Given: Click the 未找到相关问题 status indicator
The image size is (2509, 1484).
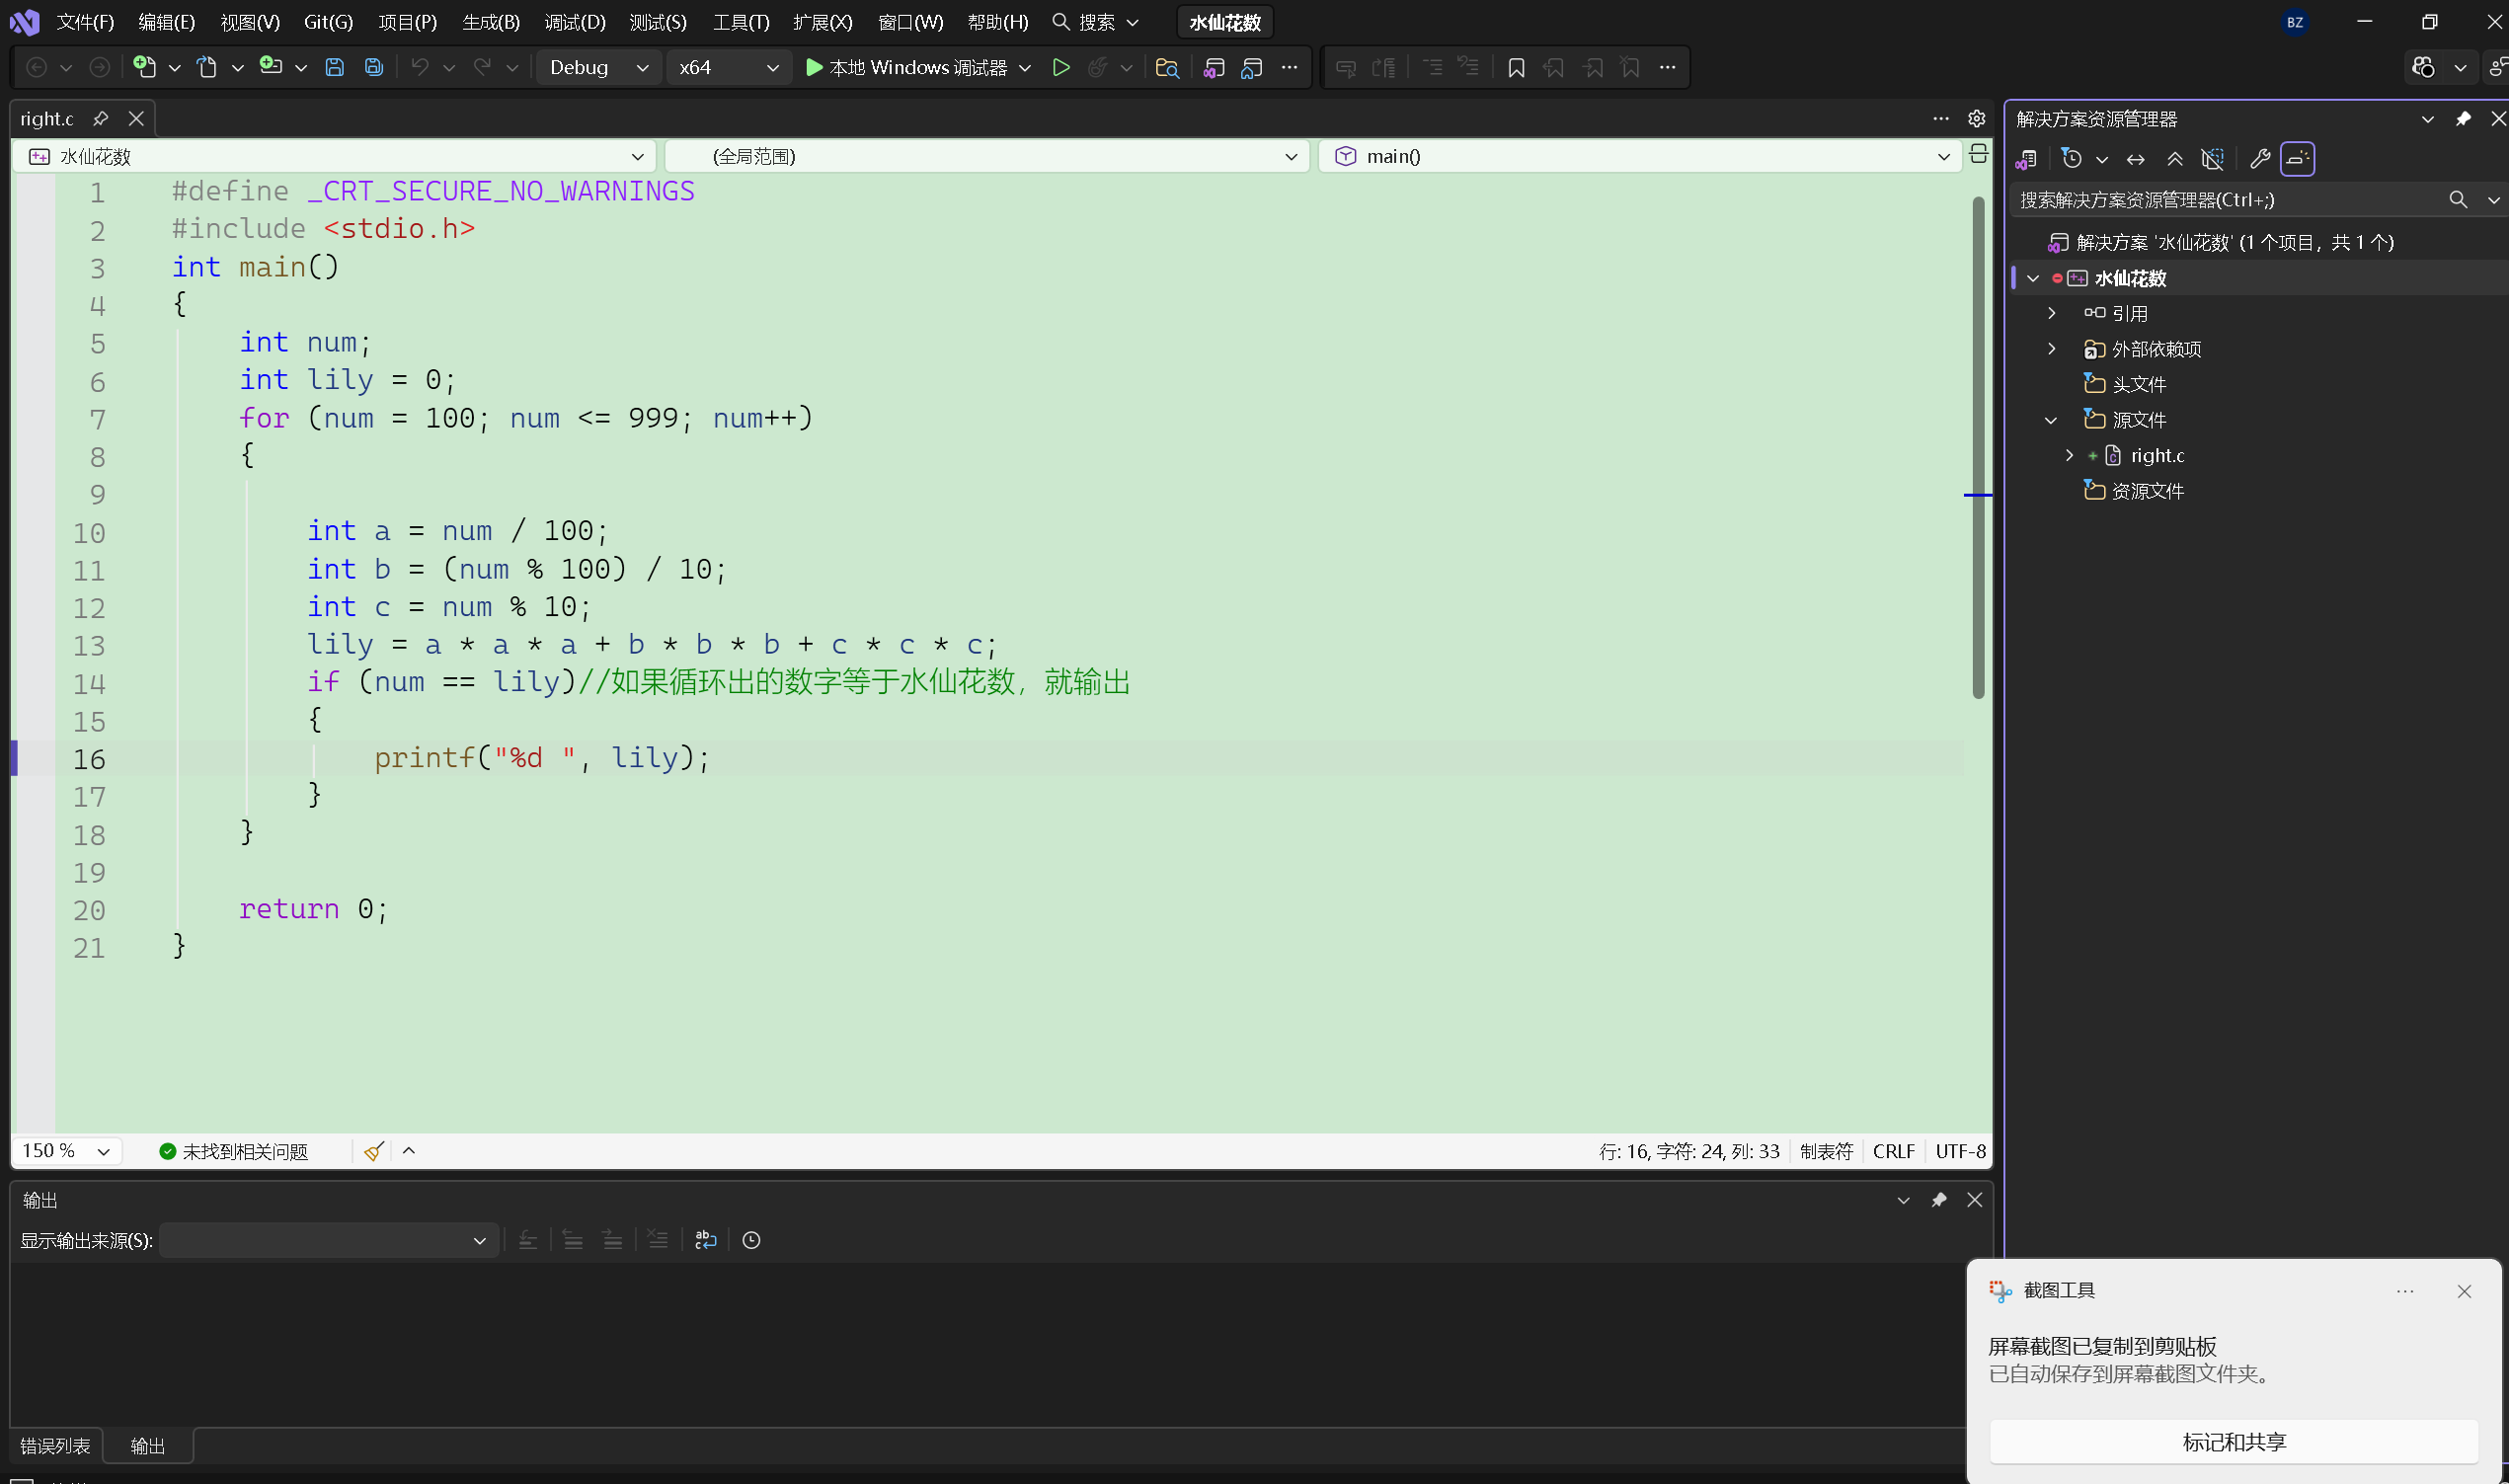Looking at the screenshot, I should [233, 1151].
